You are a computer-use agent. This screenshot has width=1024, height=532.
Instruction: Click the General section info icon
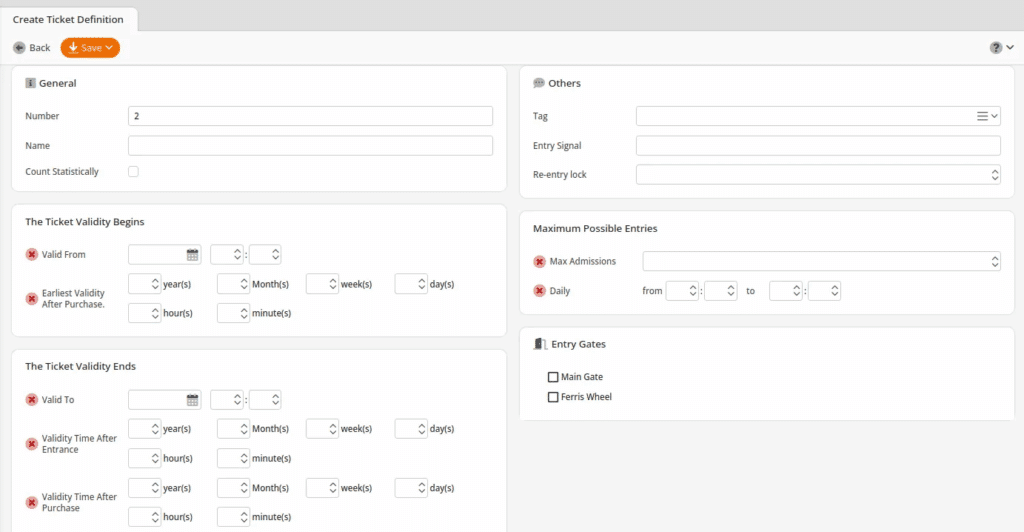coord(30,83)
